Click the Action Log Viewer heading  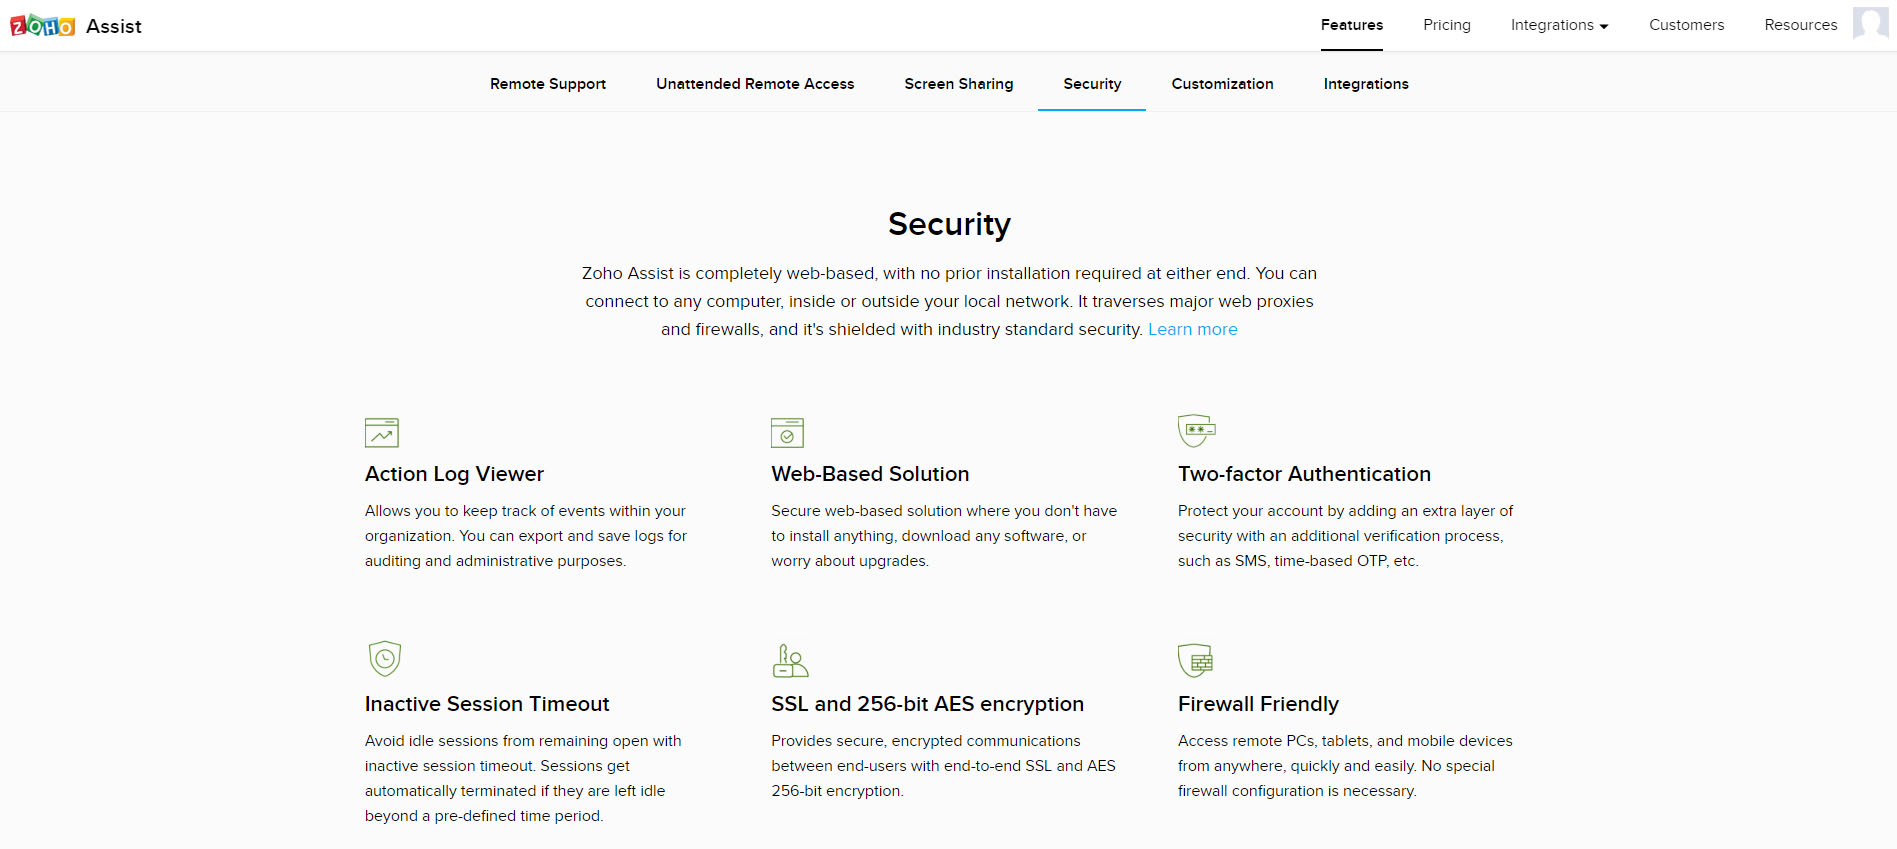pos(454,474)
